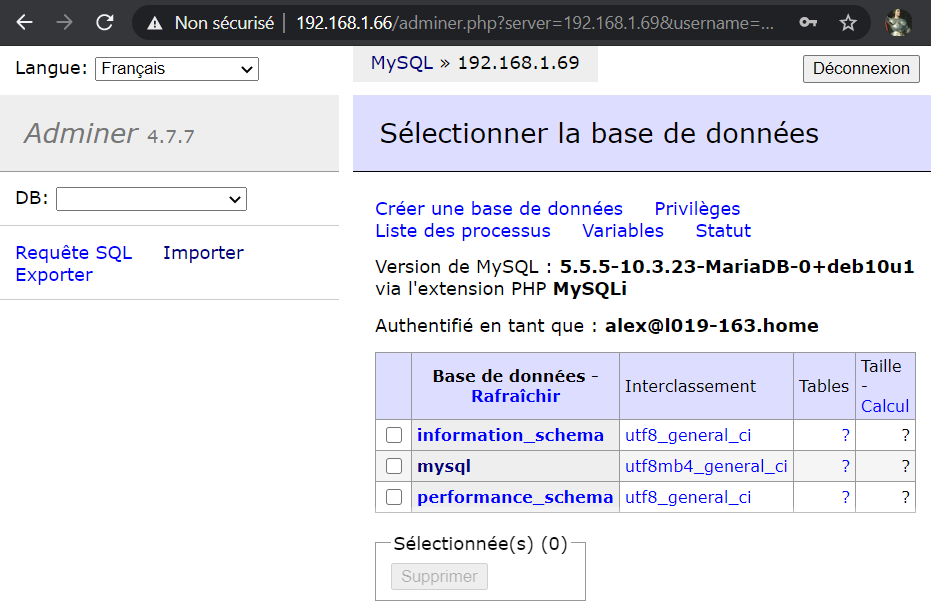The height and width of the screenshot is (610, 931).
Task: Bookmark this page with the star
Action: [847, 22]
